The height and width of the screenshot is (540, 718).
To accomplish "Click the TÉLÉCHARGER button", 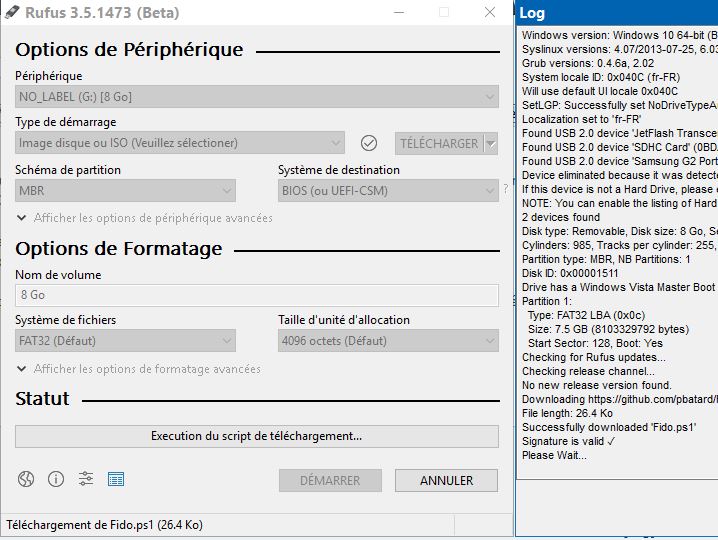I will pyautogui.click(x=439, y=143).
